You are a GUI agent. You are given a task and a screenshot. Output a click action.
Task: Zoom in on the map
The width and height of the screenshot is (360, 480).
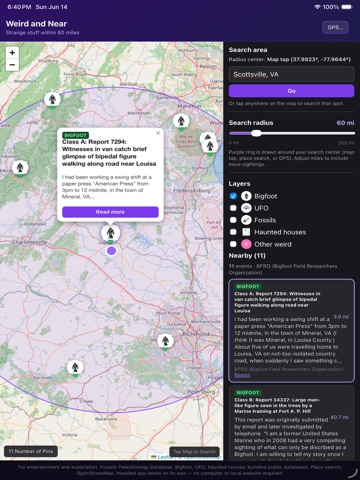12,53
